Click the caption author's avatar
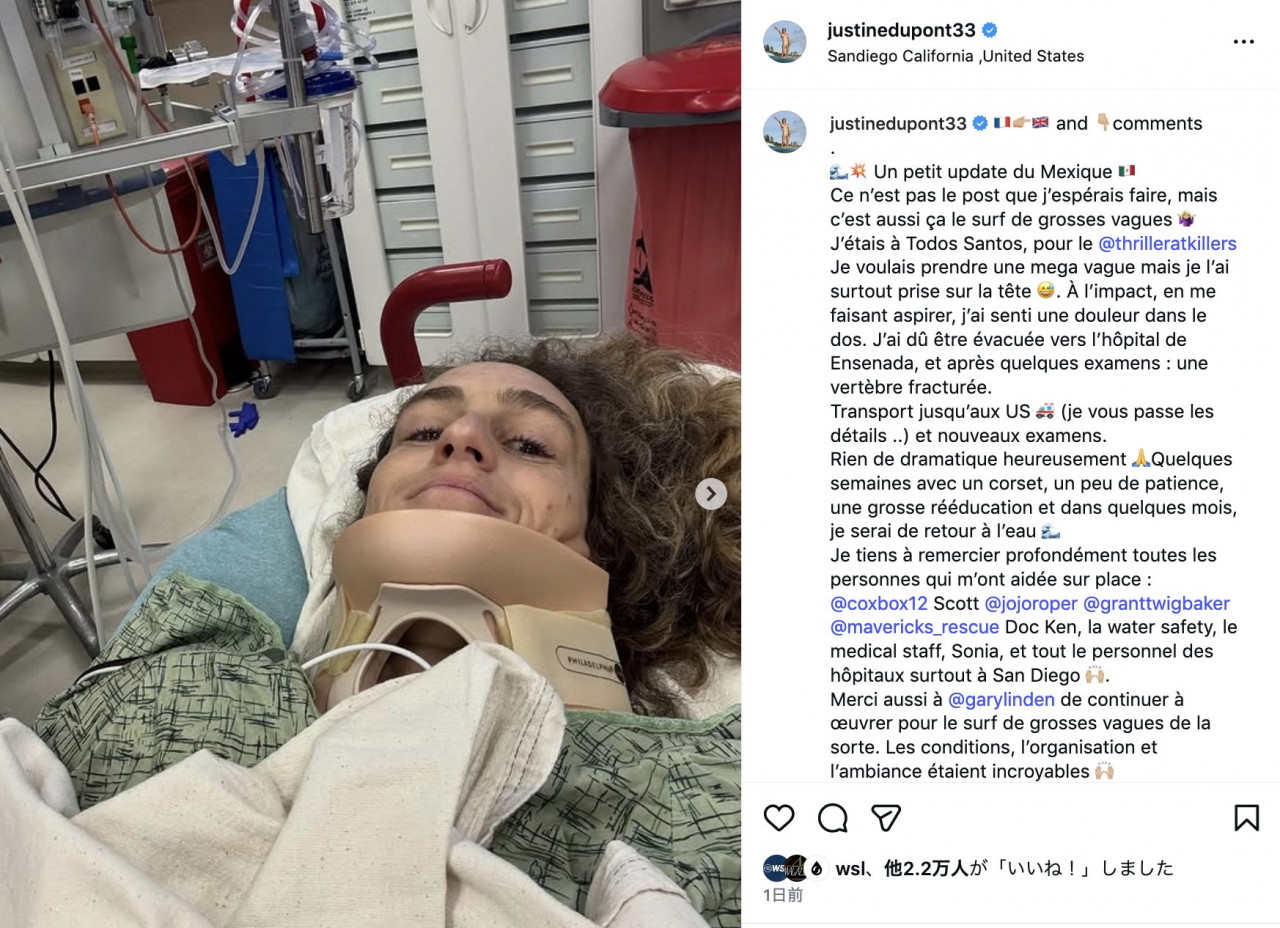This screenshot has width=1280, height=928. tap(785, 131)
